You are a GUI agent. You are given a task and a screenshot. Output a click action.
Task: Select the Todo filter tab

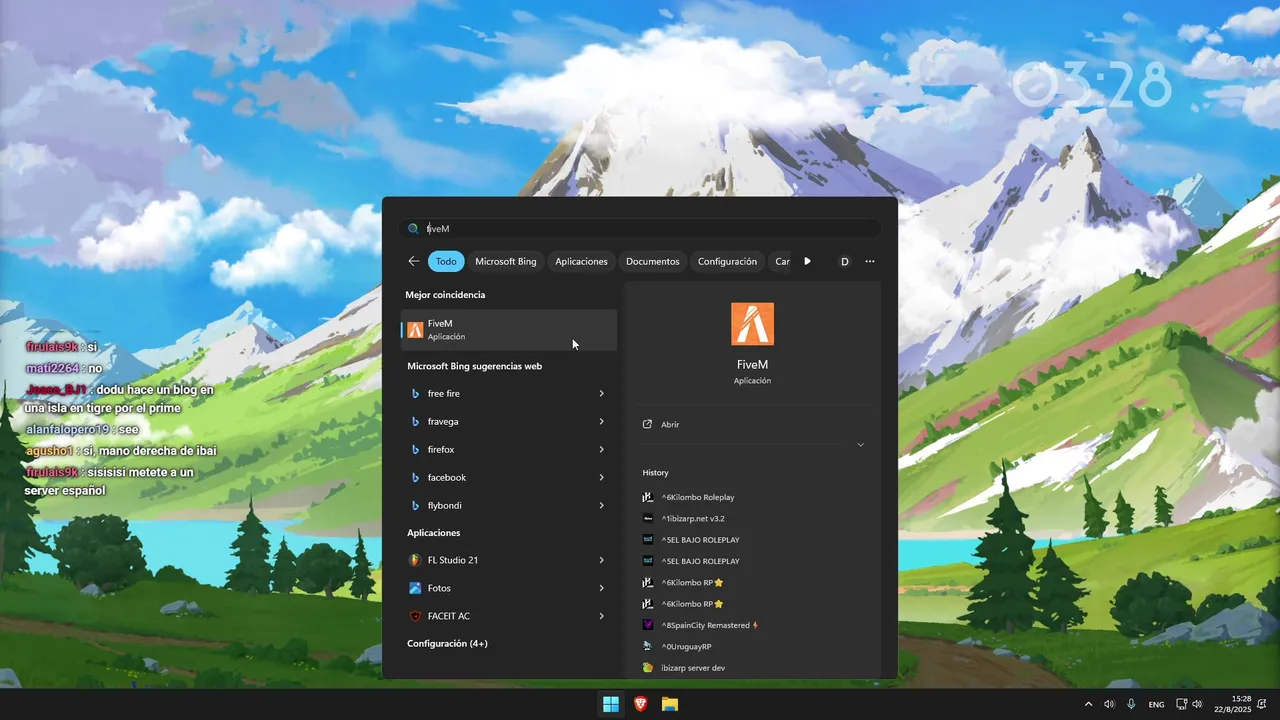(x=446, y=261)
